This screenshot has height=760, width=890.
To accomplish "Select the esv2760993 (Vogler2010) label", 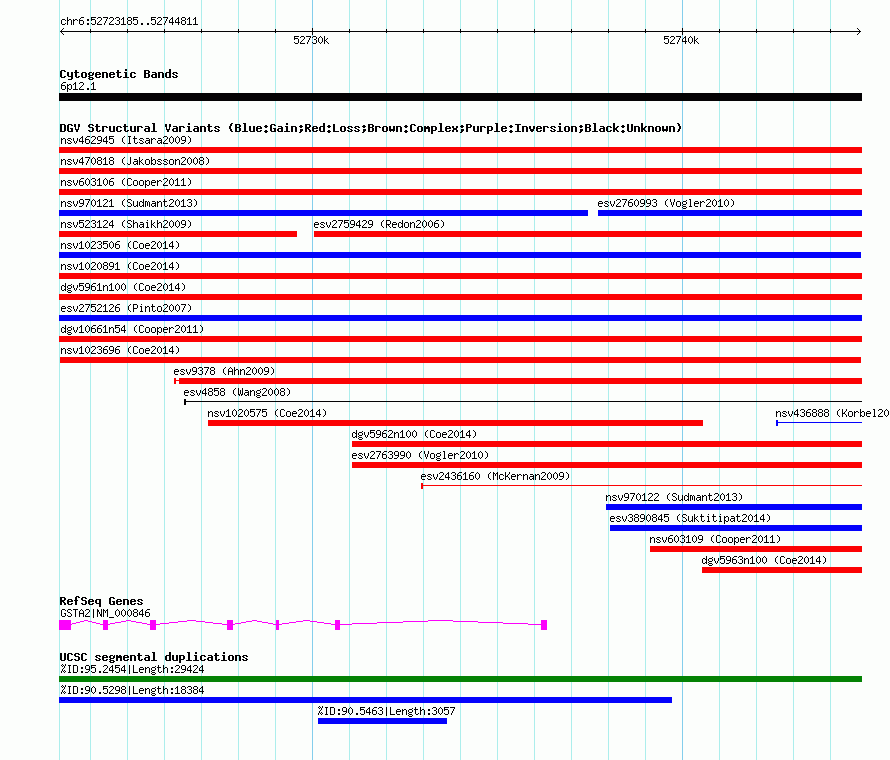I will click(666, 203).
